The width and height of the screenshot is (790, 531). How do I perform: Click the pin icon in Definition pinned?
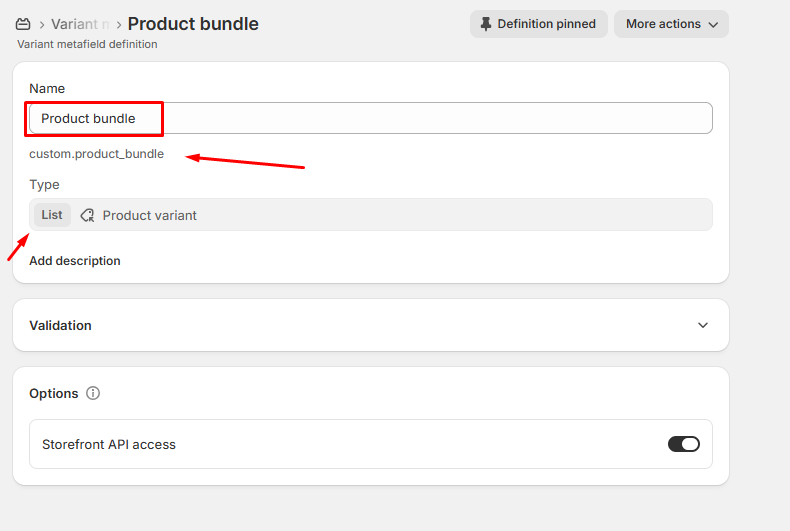point(486,24)
